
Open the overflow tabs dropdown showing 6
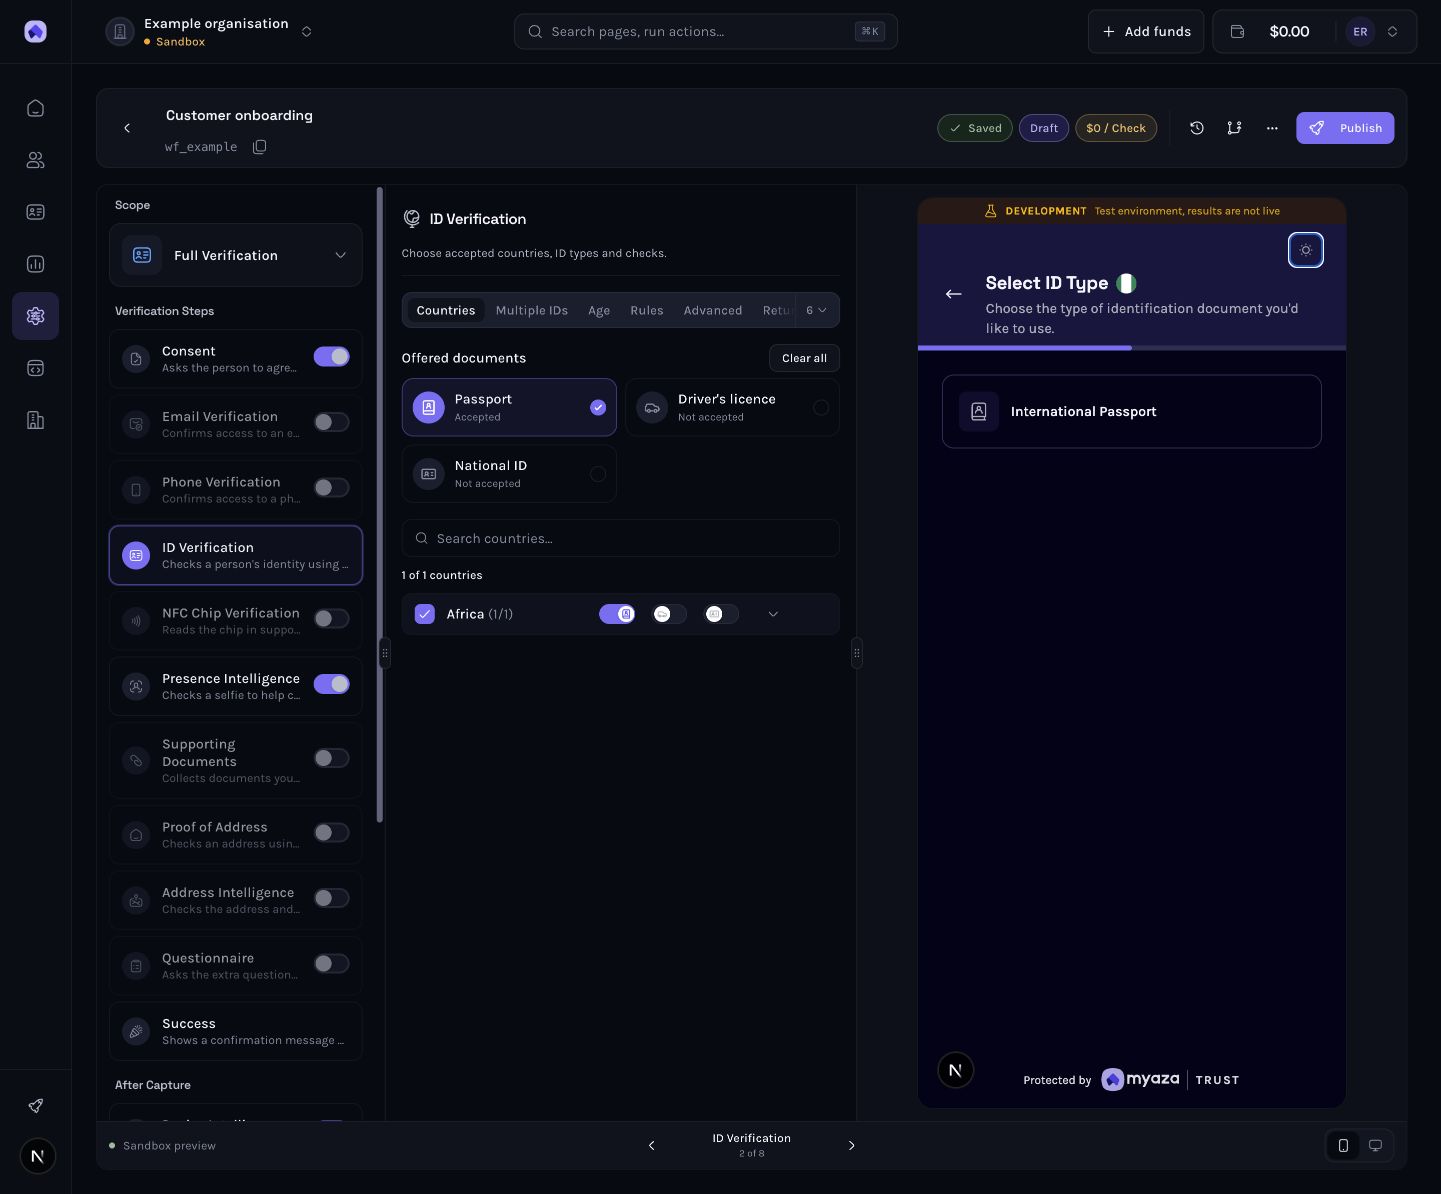tap(817, 310)
